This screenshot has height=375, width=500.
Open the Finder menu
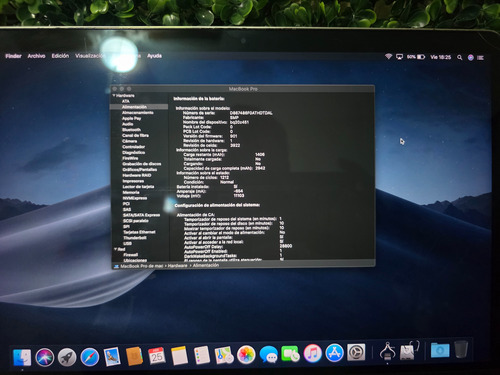click(x=13, y=56)
